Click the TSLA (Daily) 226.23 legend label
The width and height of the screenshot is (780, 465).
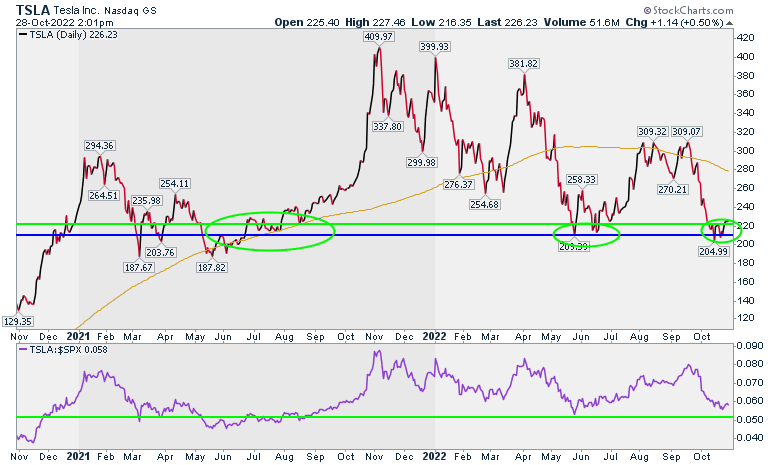[73, 35]
